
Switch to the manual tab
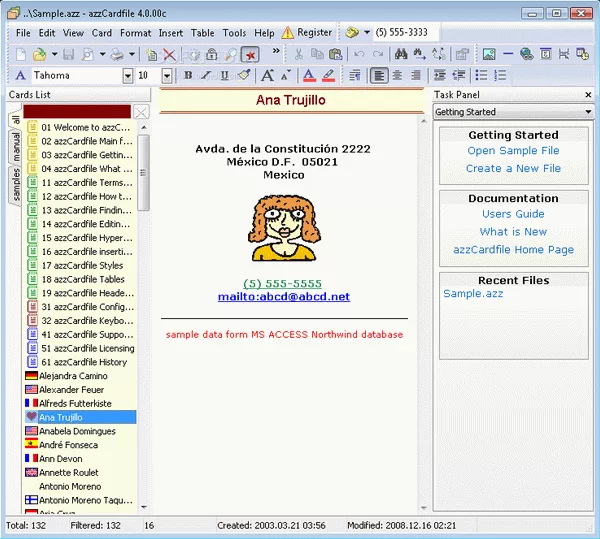coord(15,147)
